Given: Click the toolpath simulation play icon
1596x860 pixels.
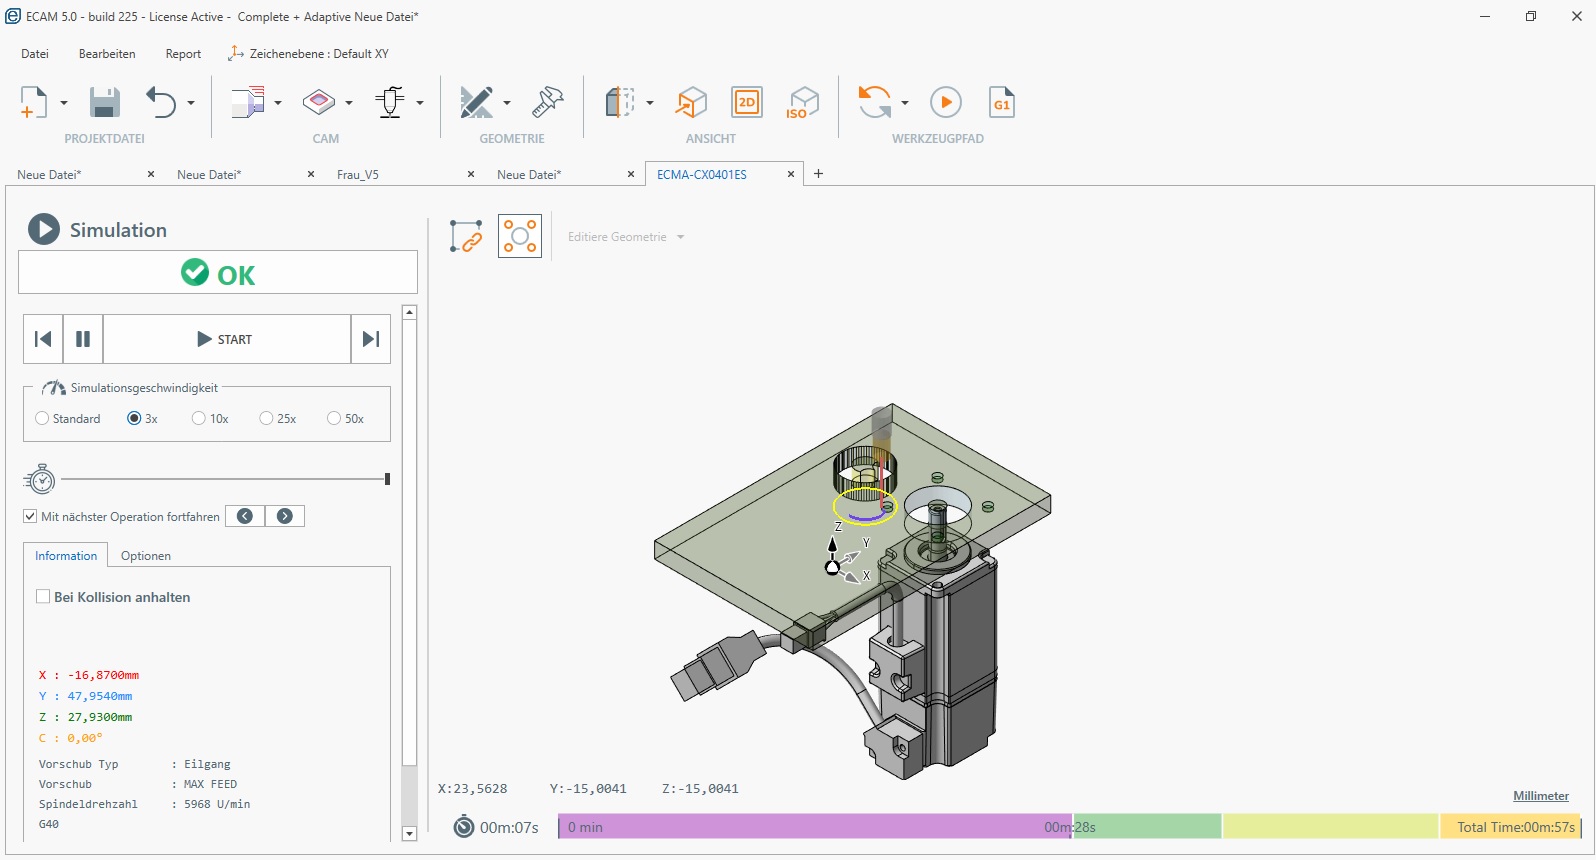Looking at the screenshot, I should pos(945,103).
